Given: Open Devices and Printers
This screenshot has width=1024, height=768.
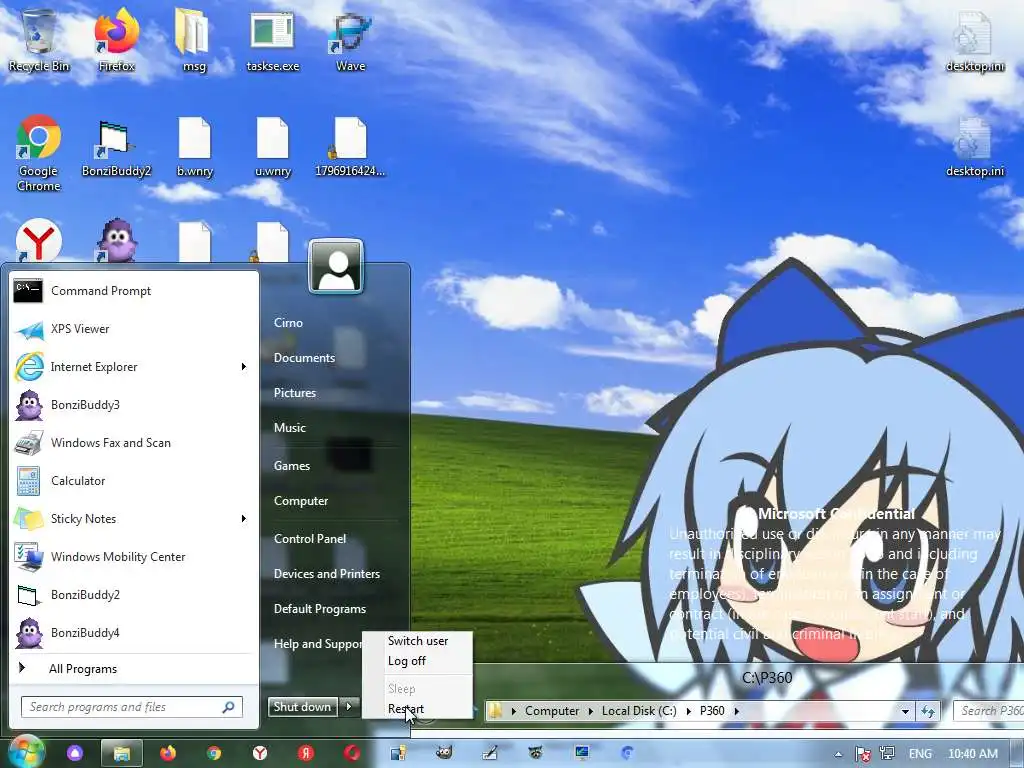Looking at the screenshot, I should (x=327, y=574).
